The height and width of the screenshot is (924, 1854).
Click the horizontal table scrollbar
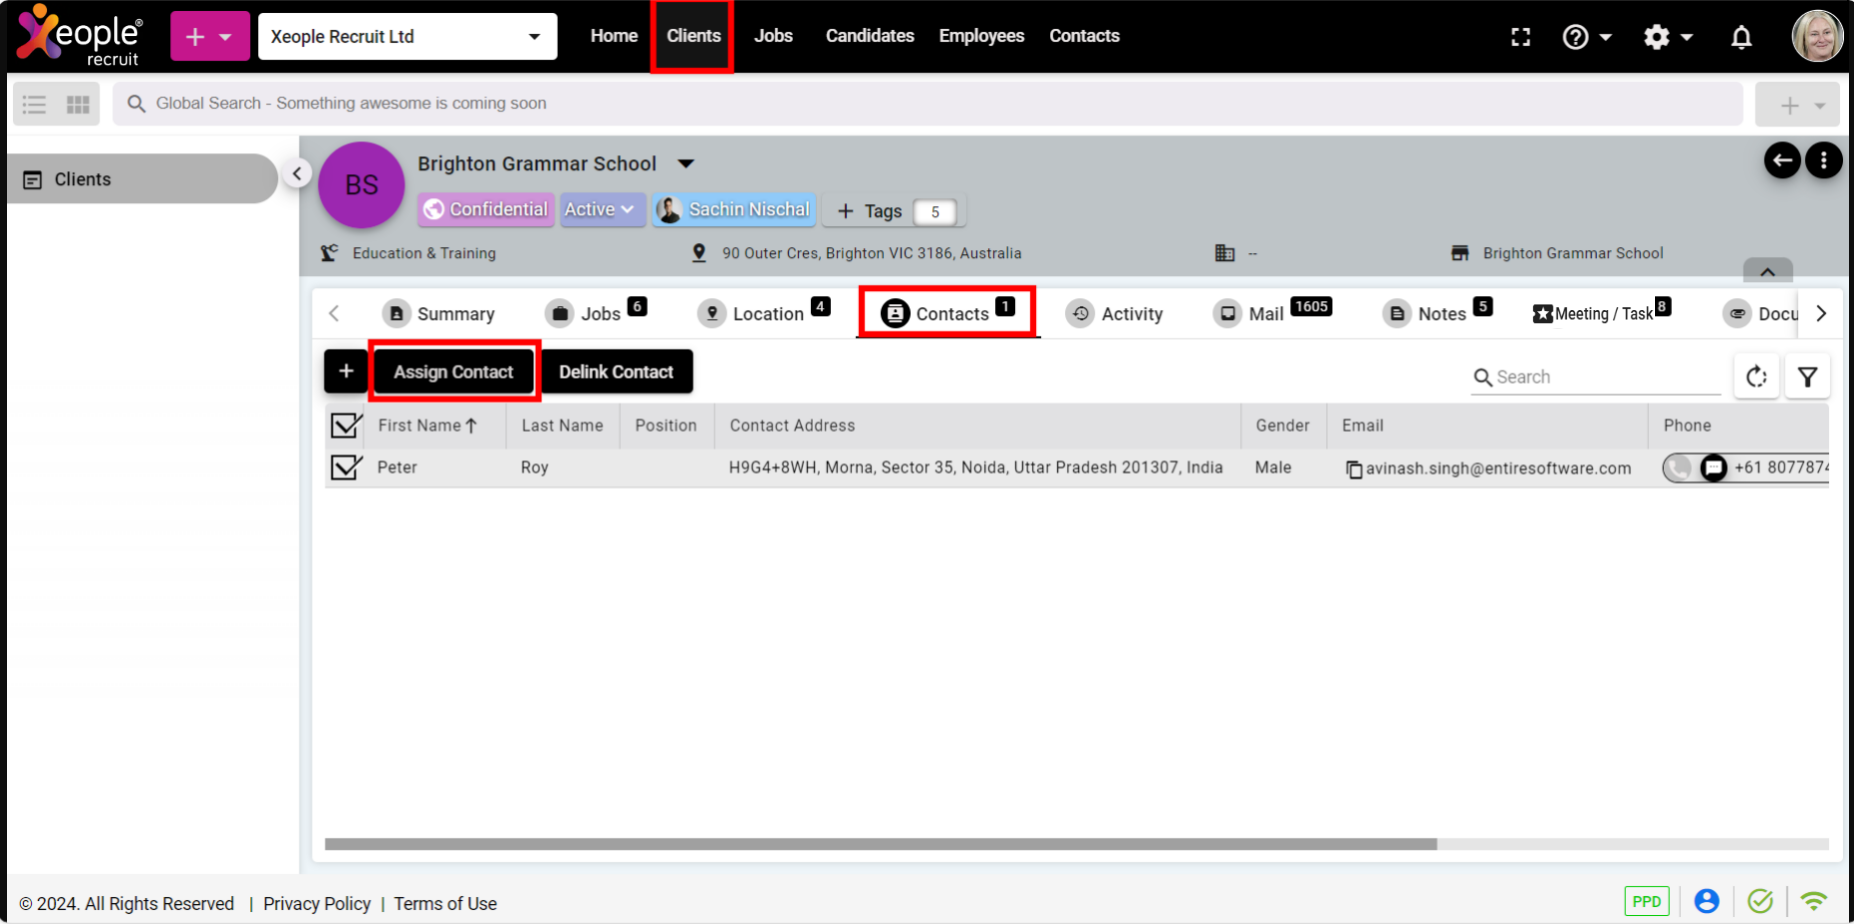[x=881, y=844]
